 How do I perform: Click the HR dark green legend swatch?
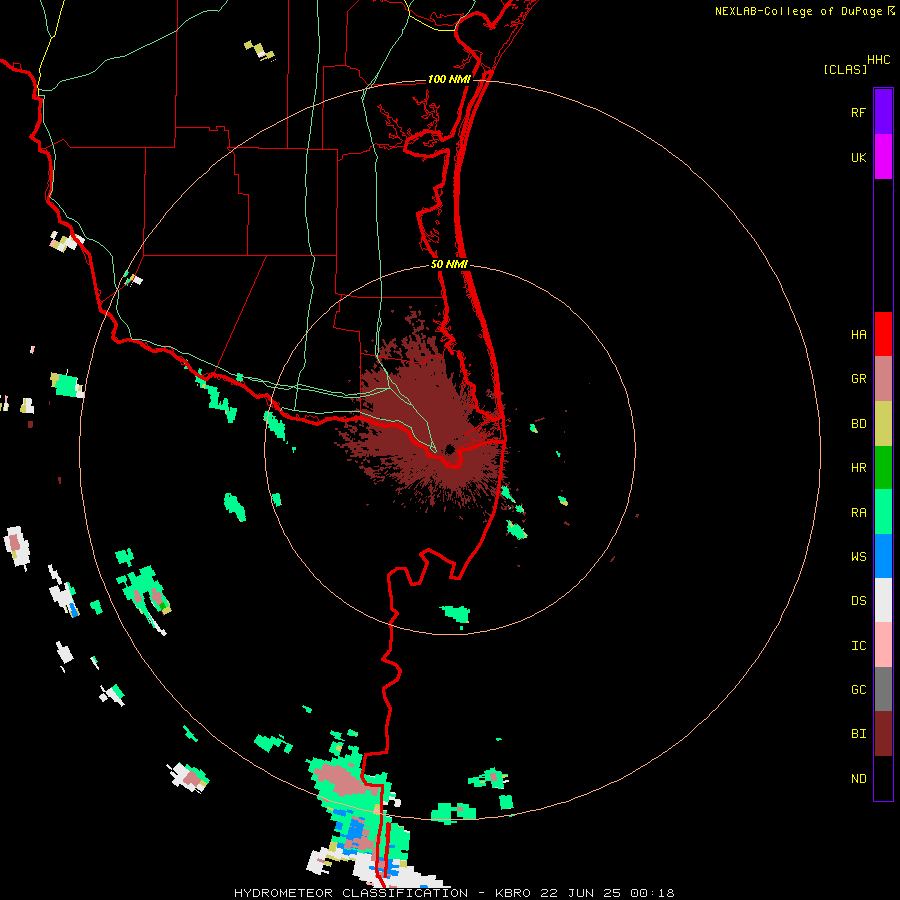click(883, 468)
